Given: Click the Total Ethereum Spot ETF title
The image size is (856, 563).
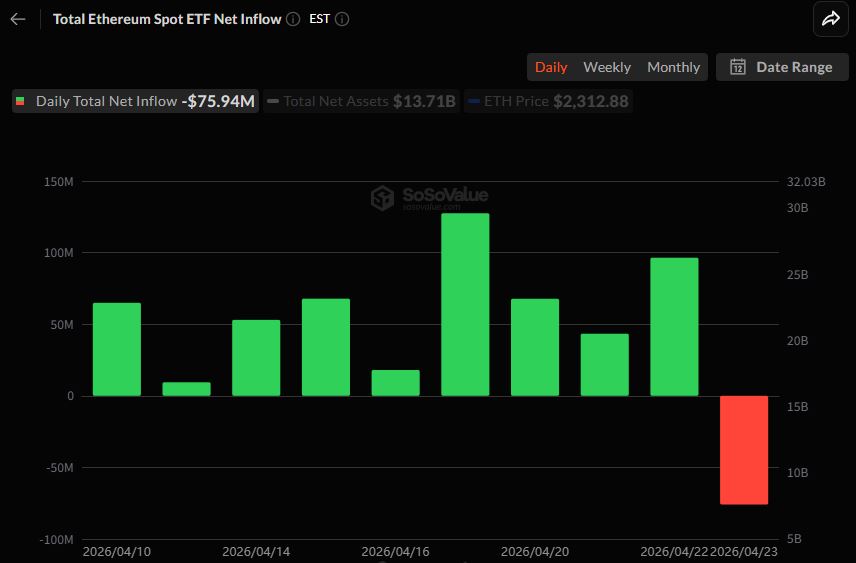Looking at the screenshot, I should 166,19.
